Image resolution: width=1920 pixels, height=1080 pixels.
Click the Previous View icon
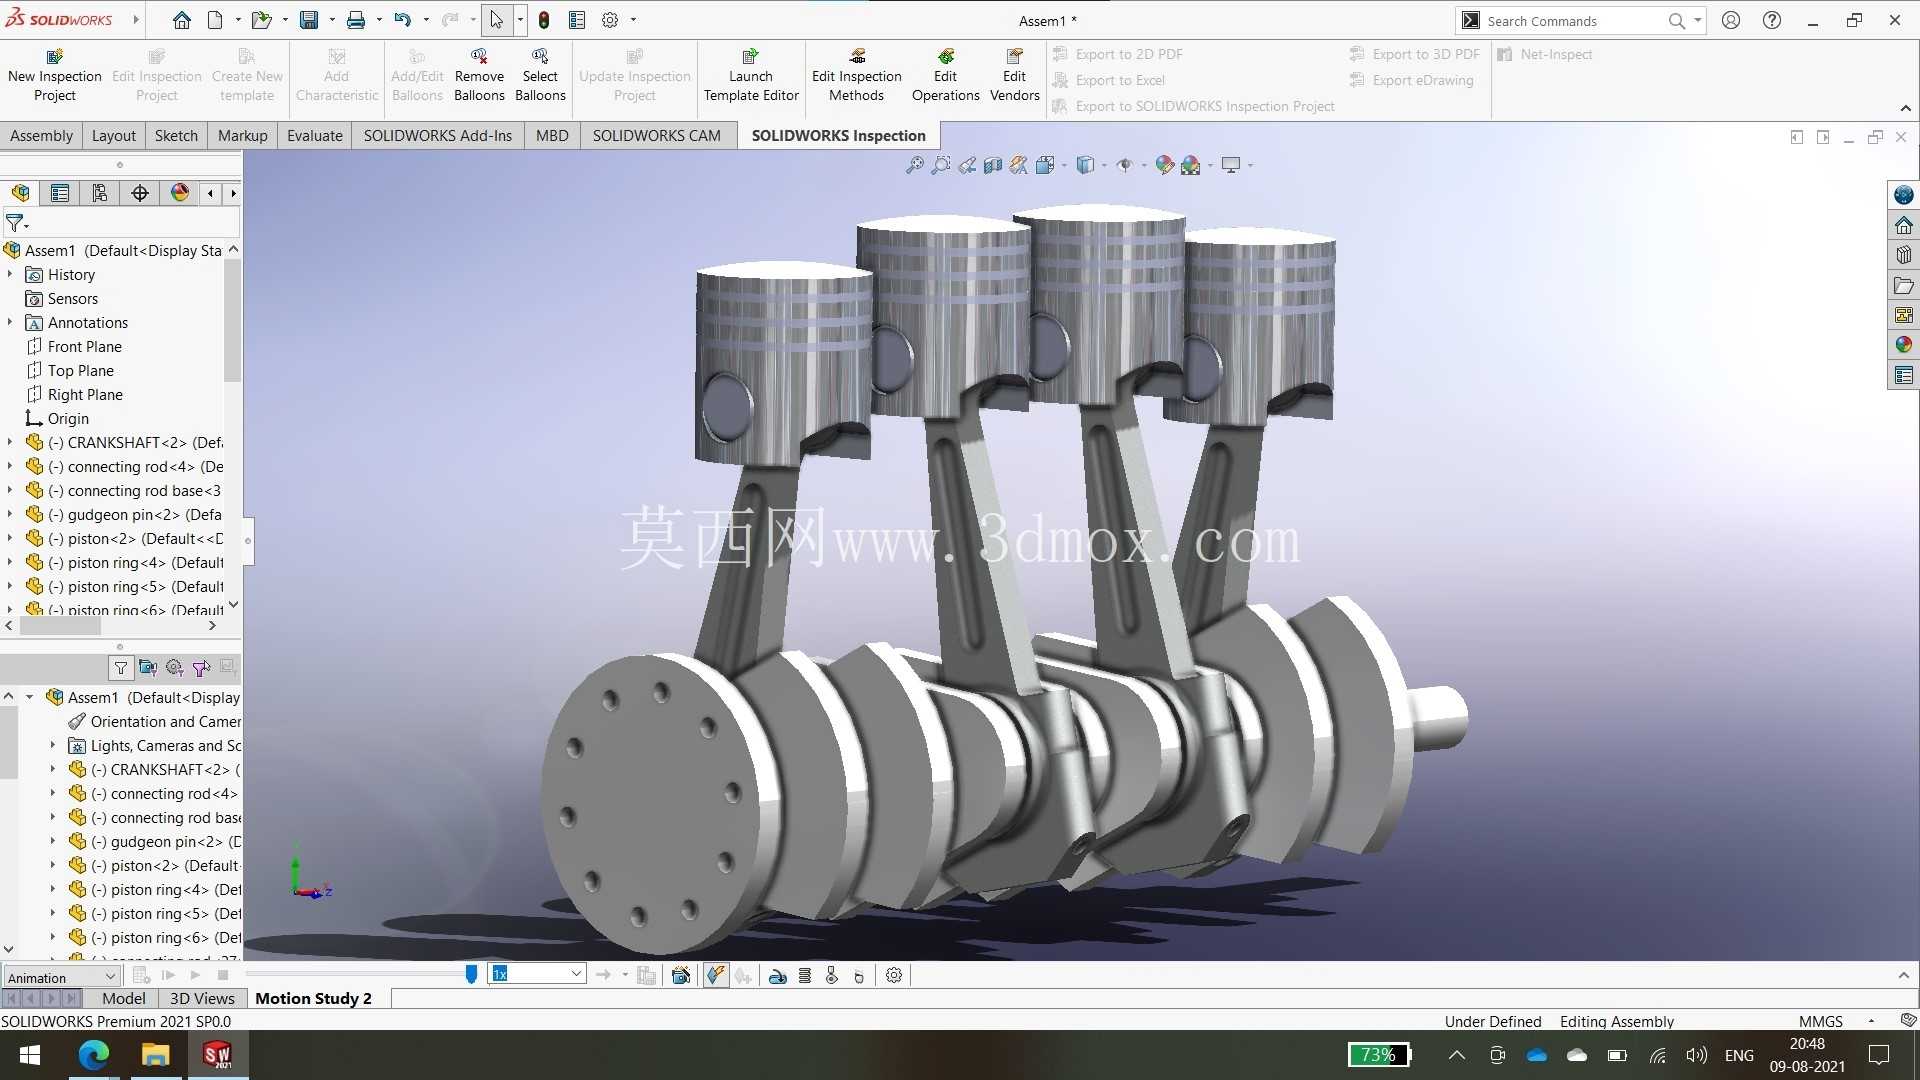(x=966, y=165)
